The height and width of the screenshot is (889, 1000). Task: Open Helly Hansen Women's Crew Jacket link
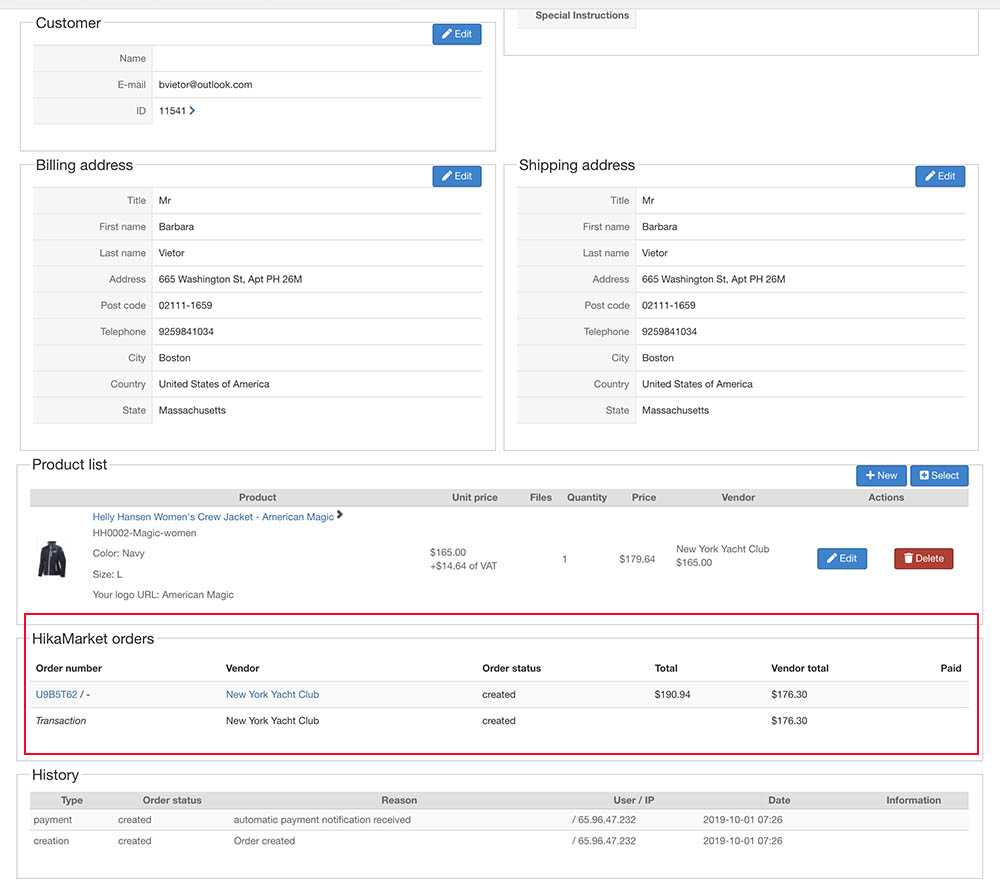213,517
